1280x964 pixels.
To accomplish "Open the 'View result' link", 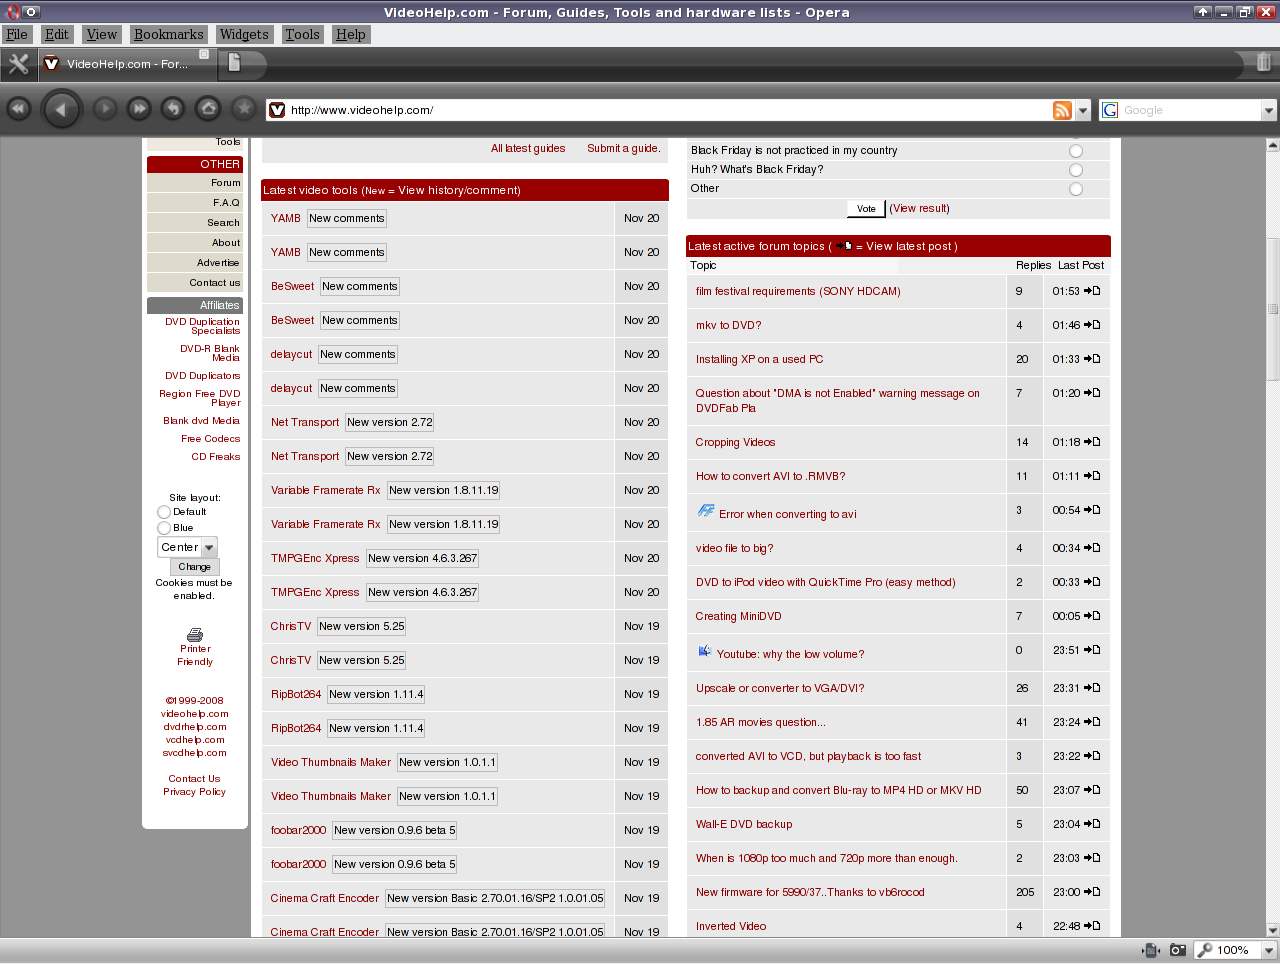I will pos(920,208).
